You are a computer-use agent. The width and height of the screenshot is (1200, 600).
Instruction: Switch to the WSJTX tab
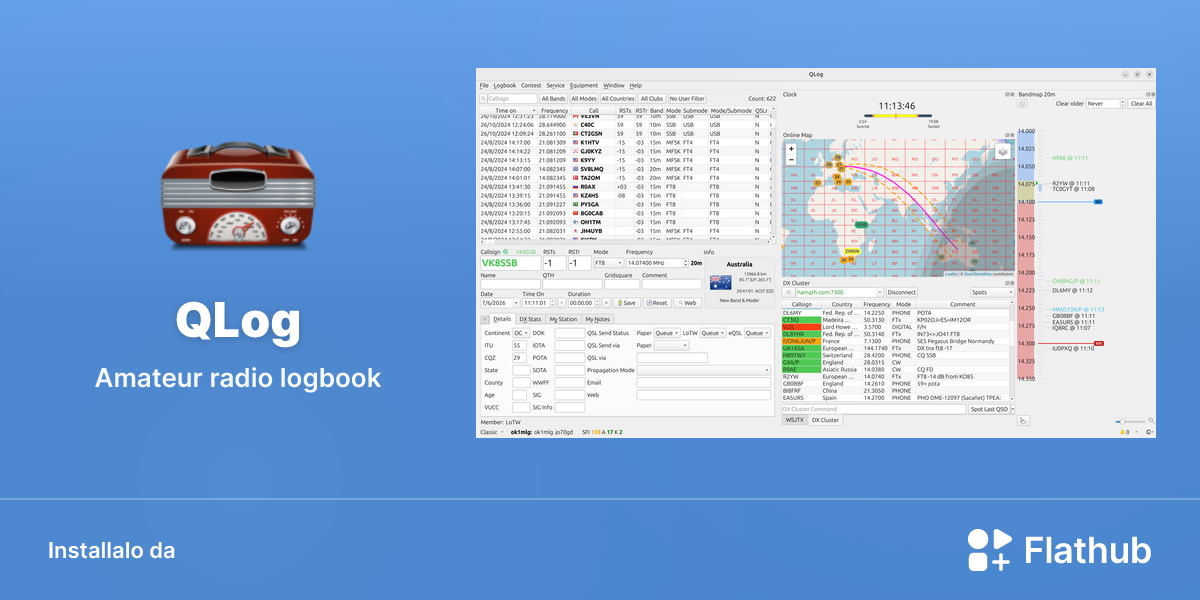[794, 420]
